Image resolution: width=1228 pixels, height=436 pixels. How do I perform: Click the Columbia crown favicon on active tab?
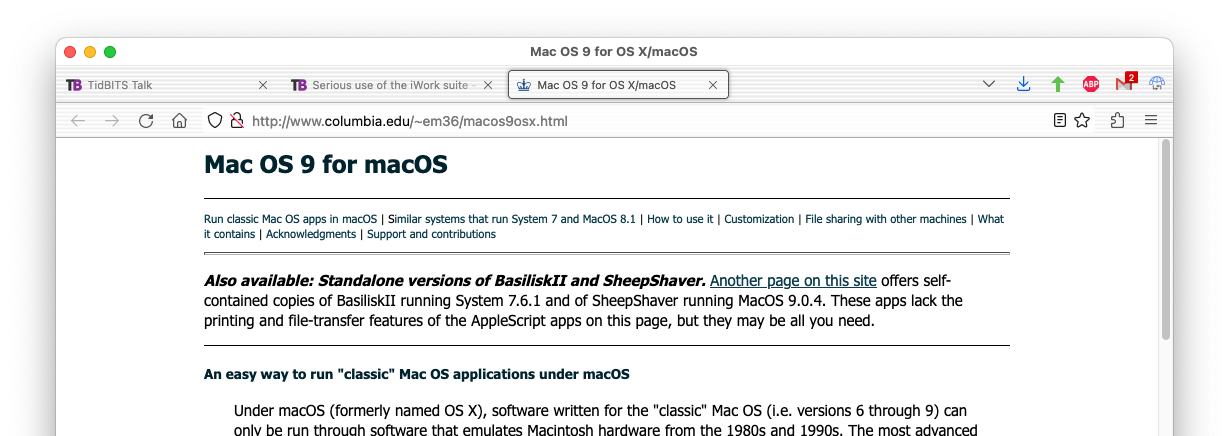[x=523, y=85]
